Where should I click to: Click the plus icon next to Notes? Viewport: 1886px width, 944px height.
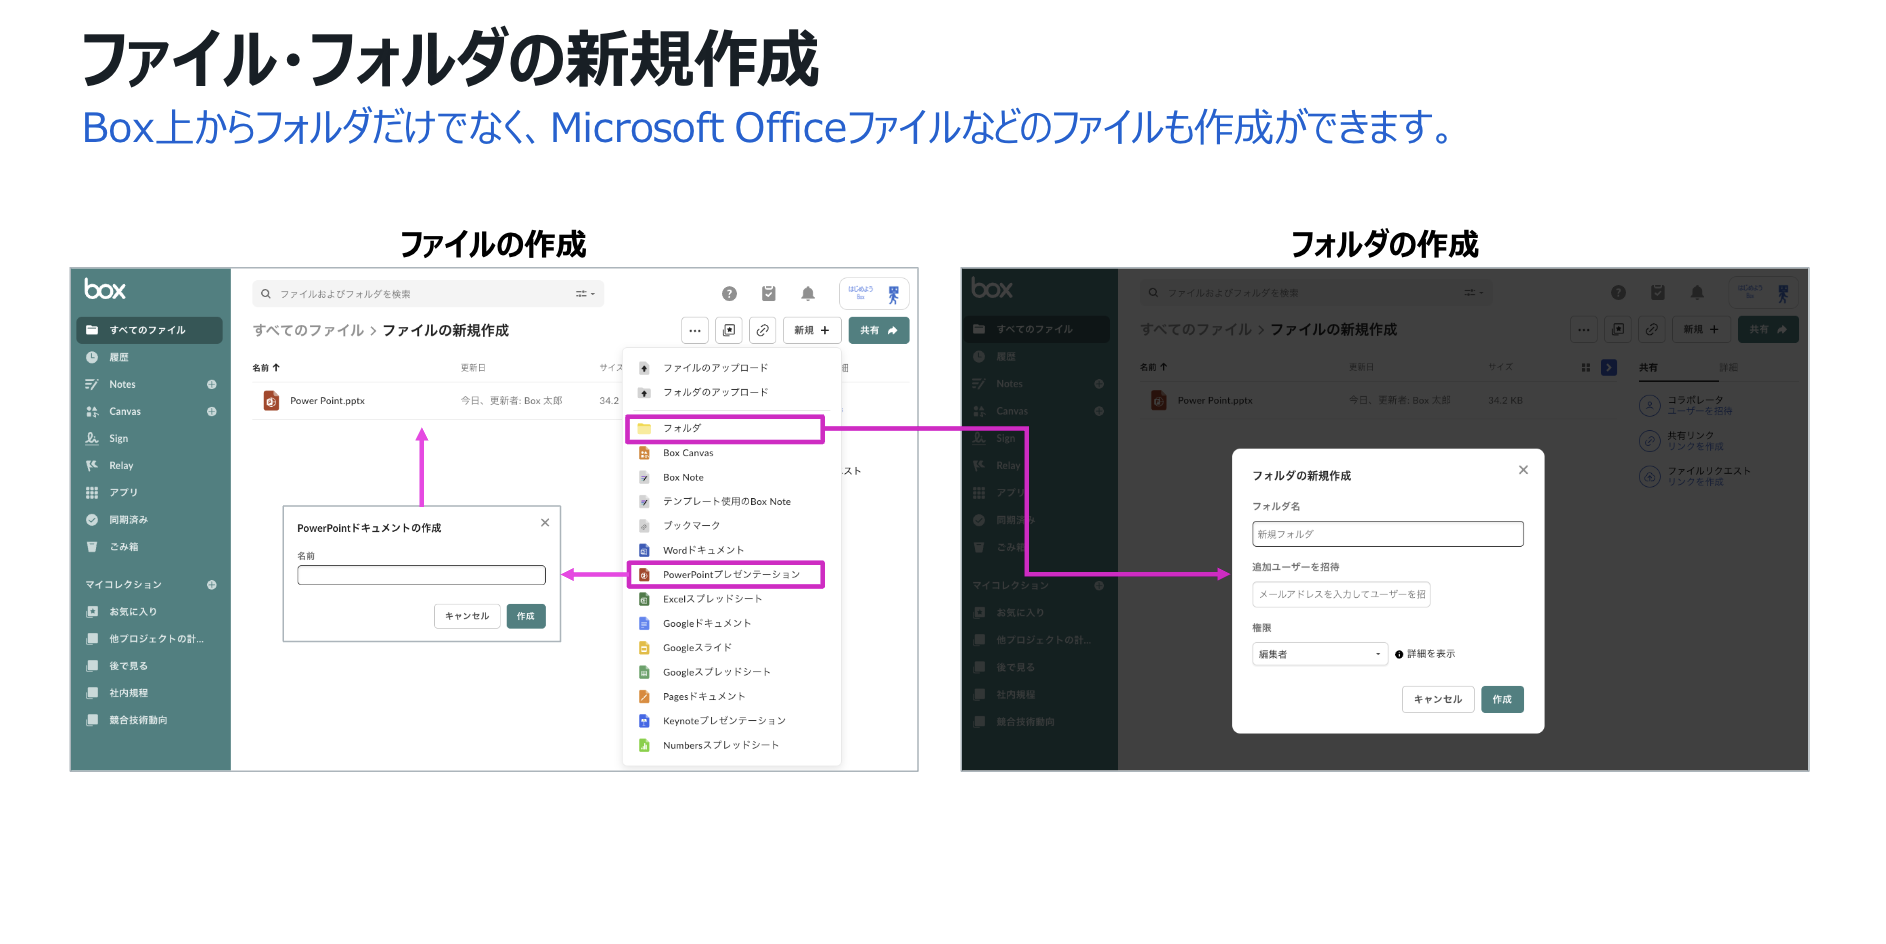tap(212, 385)
